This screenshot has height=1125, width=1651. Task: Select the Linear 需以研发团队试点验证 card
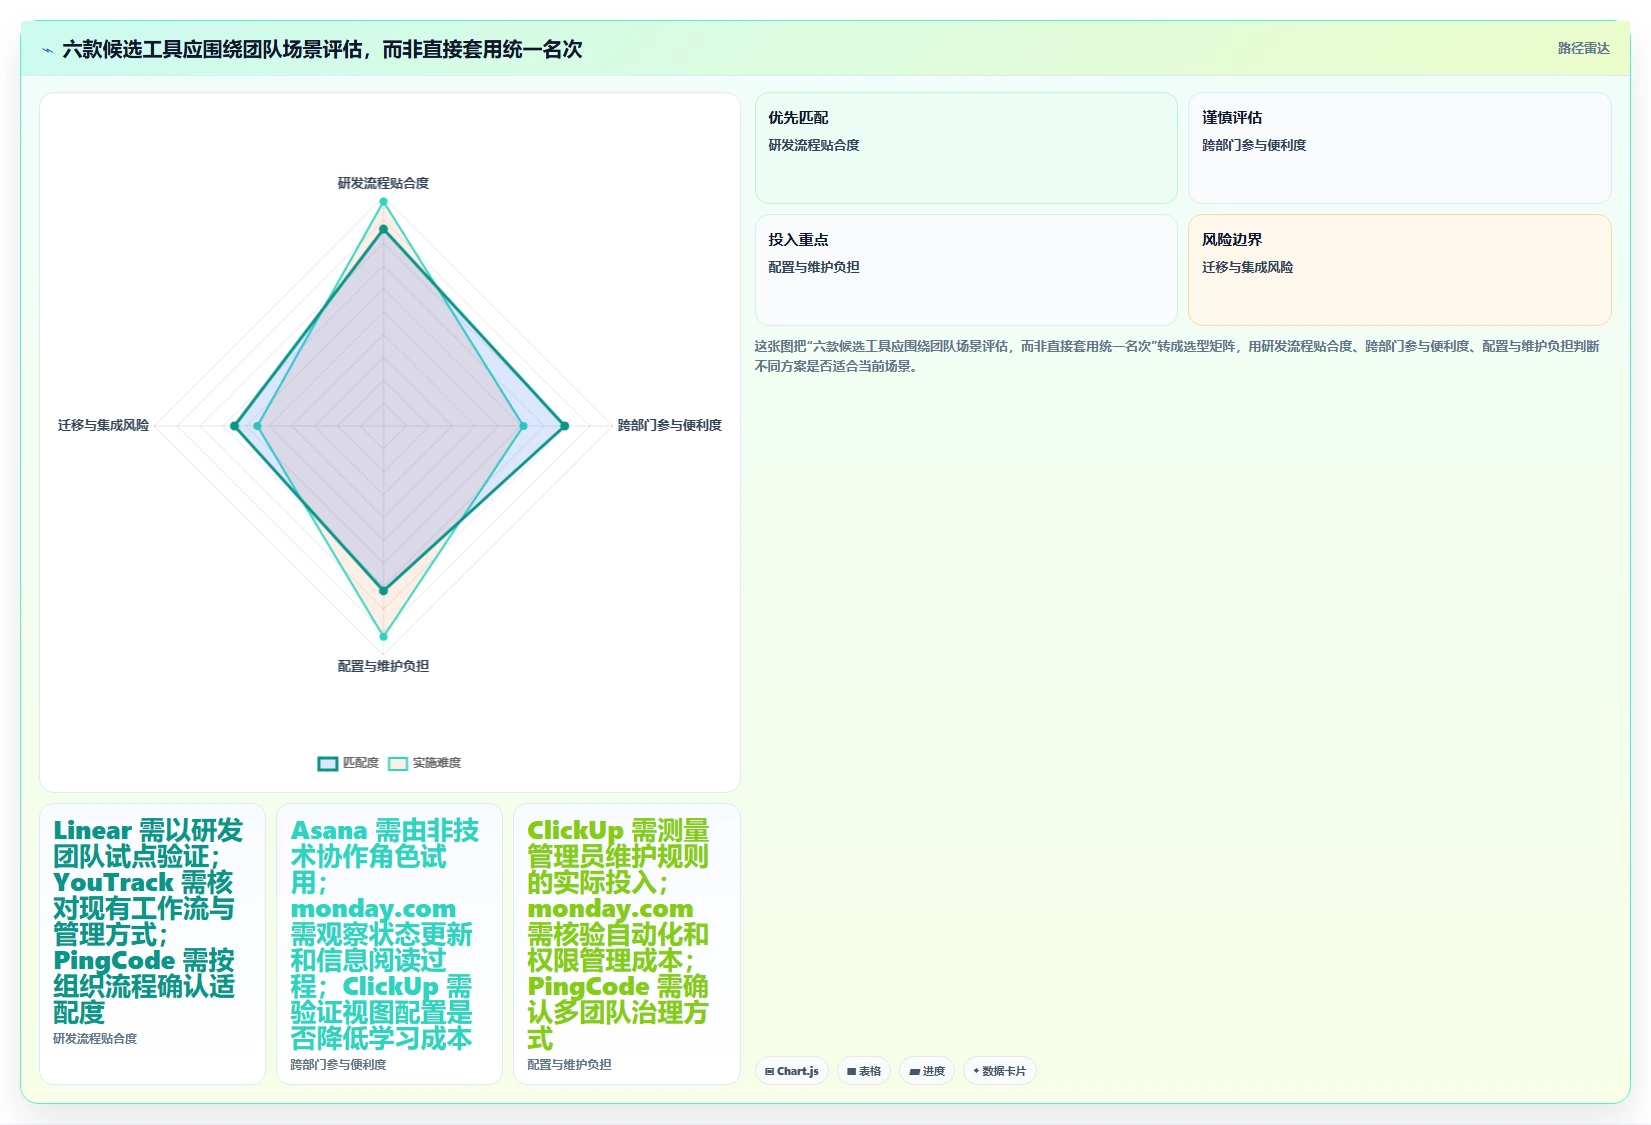coord(152,943)
